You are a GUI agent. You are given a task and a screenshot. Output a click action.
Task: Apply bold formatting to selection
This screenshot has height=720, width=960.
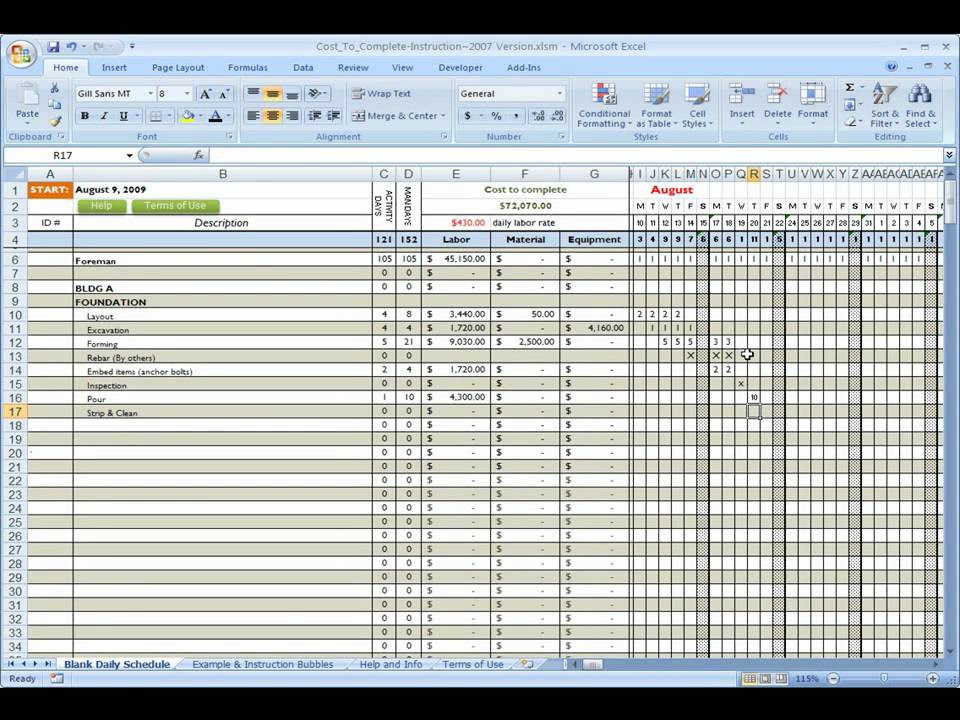85,116
